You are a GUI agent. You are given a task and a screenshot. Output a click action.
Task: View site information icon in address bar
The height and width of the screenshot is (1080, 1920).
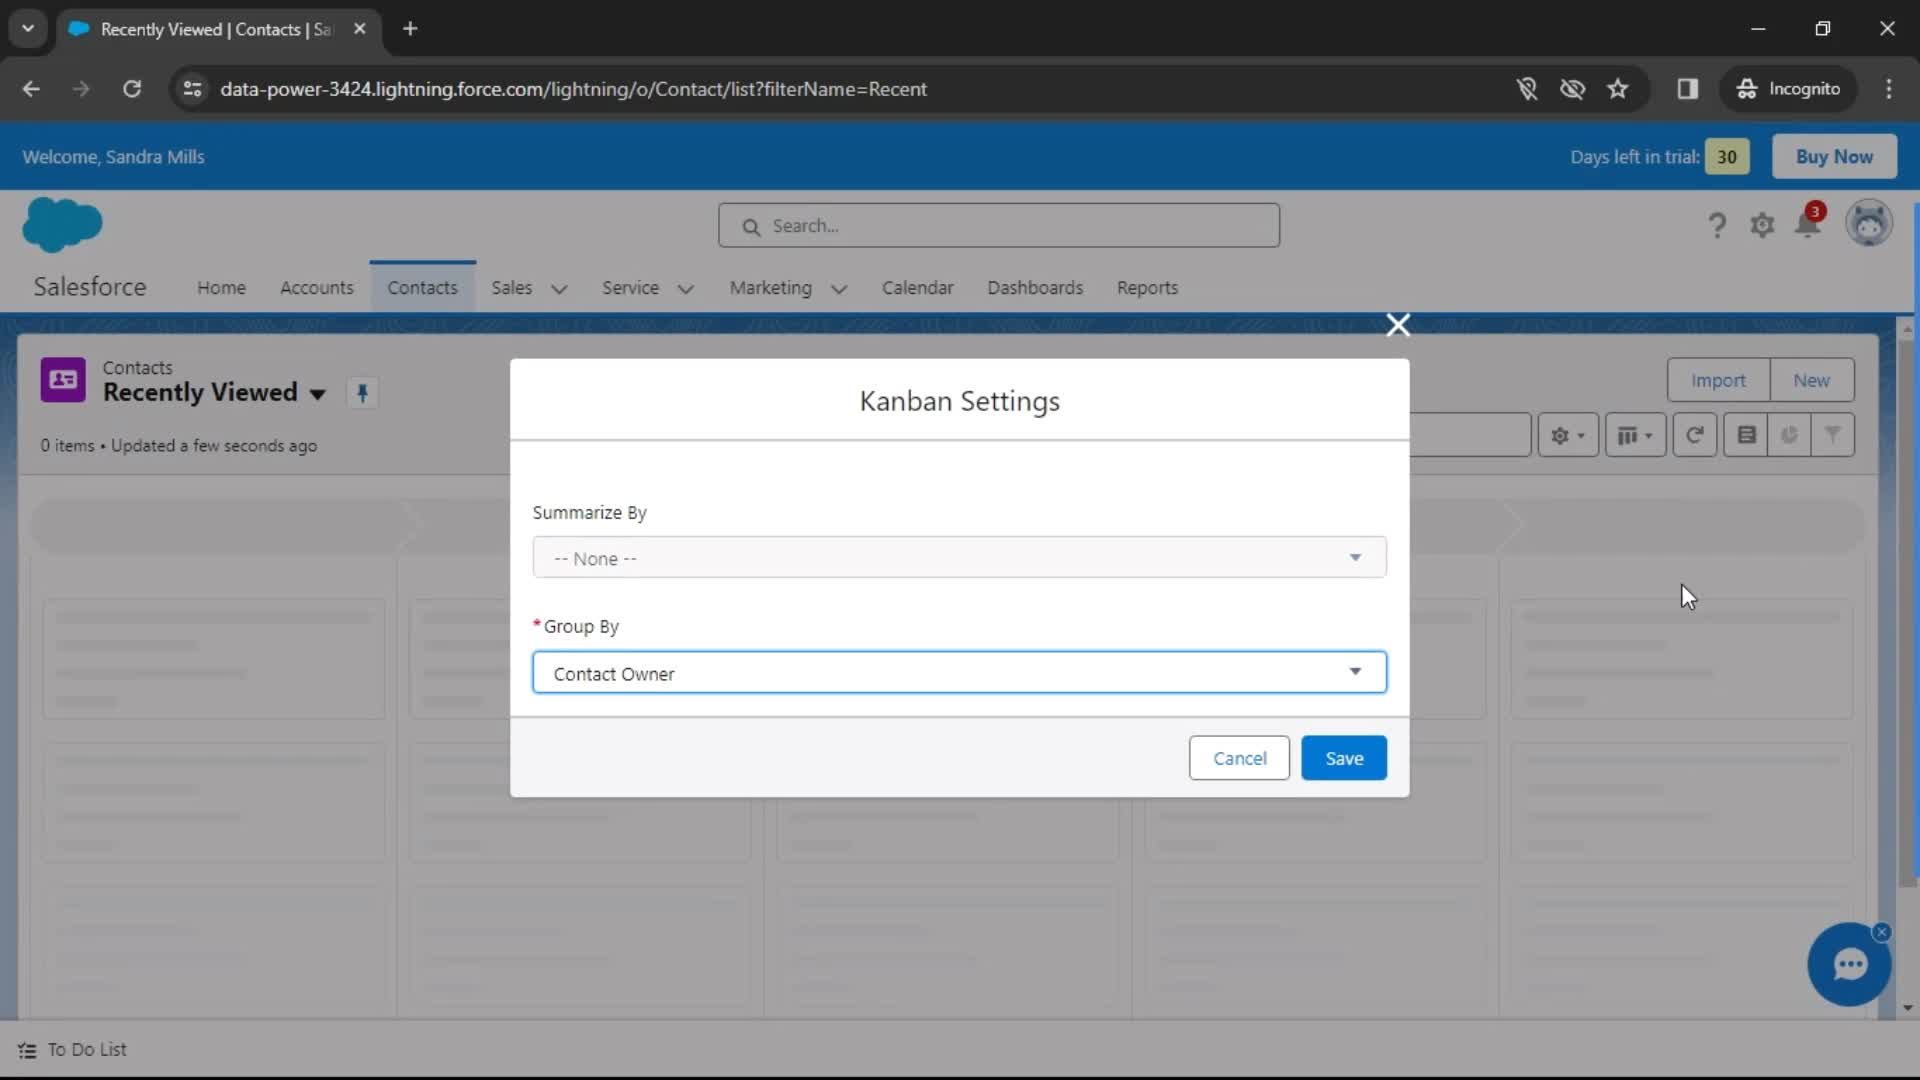pos(192,89)
